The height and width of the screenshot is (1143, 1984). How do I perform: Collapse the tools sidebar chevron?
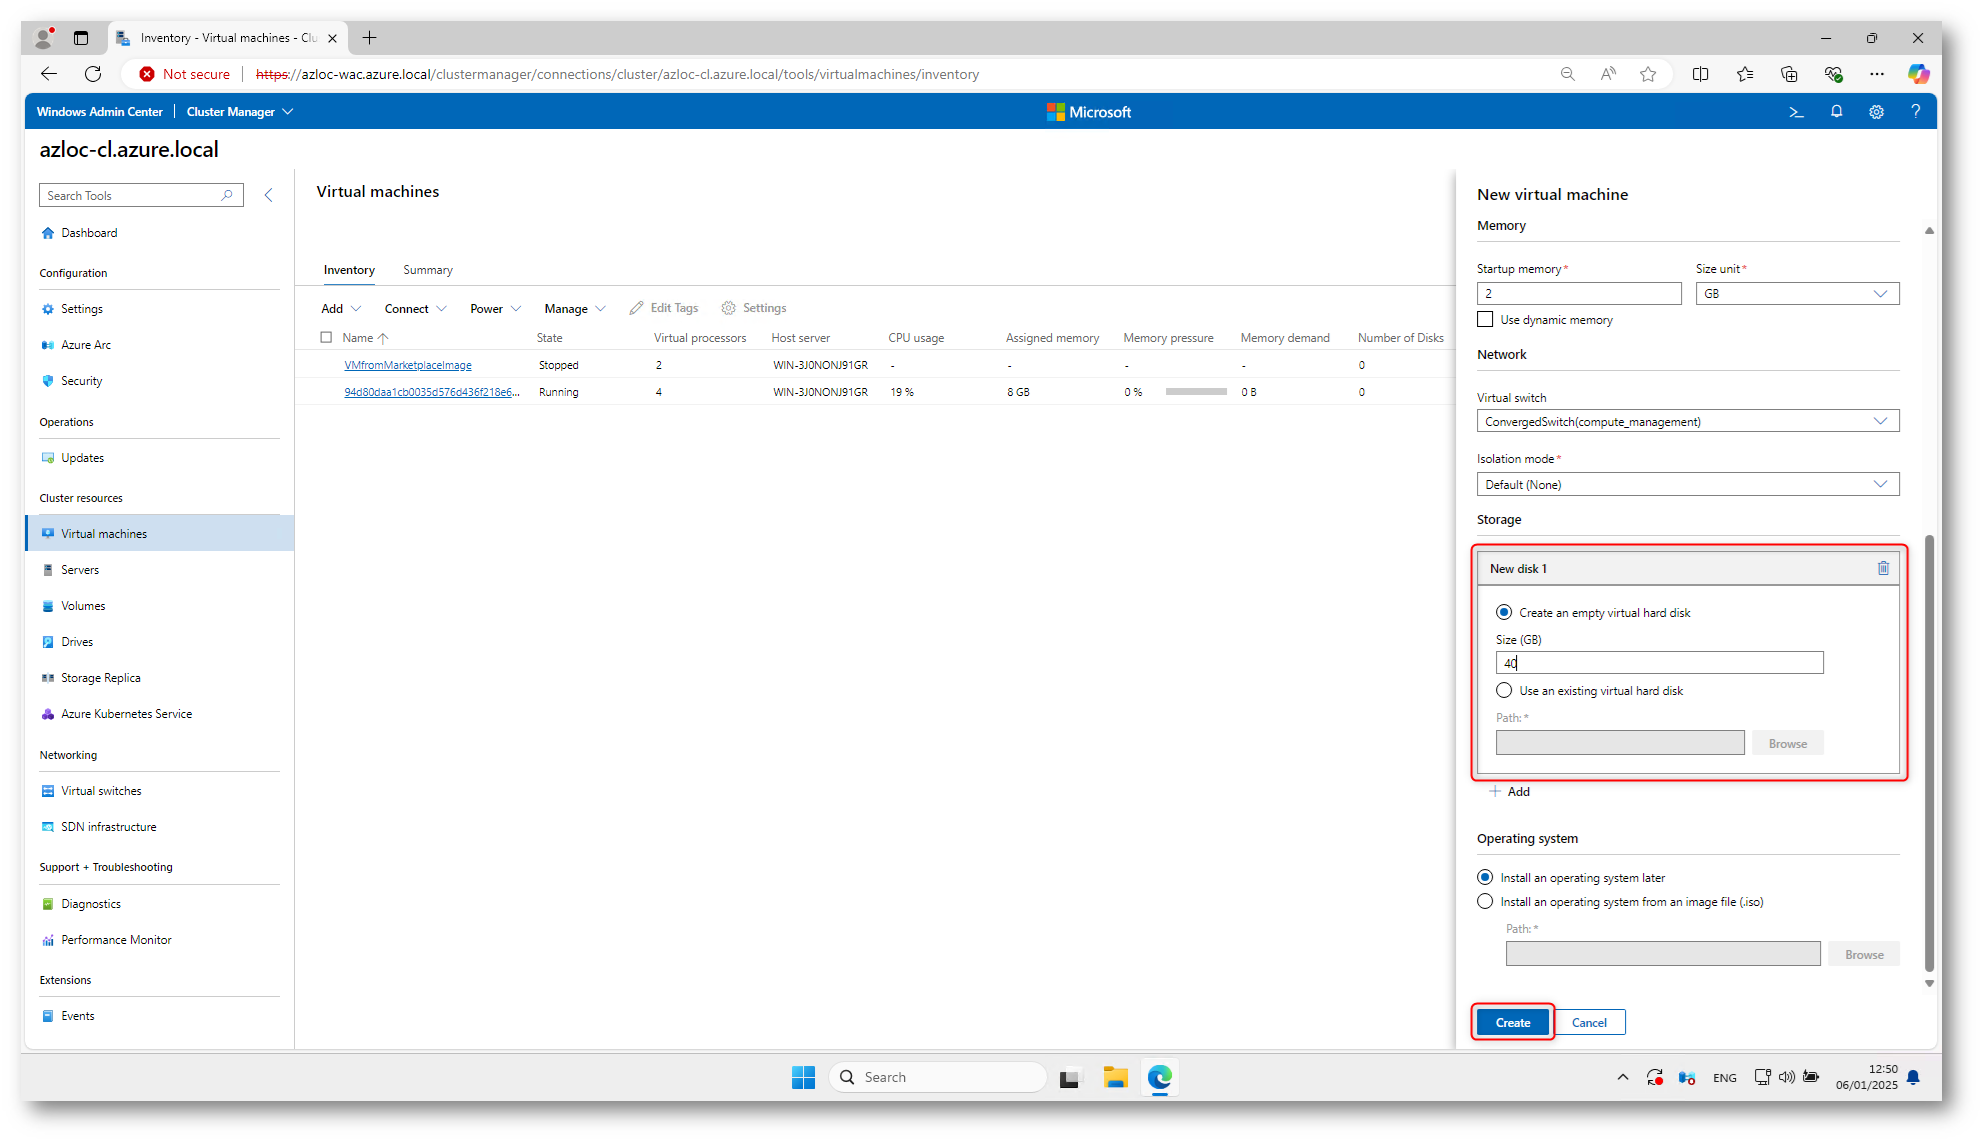coord(268,195)
